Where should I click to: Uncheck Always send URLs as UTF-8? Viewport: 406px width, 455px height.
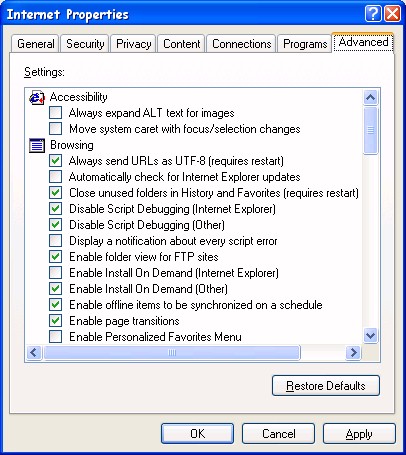pos(55,161)
